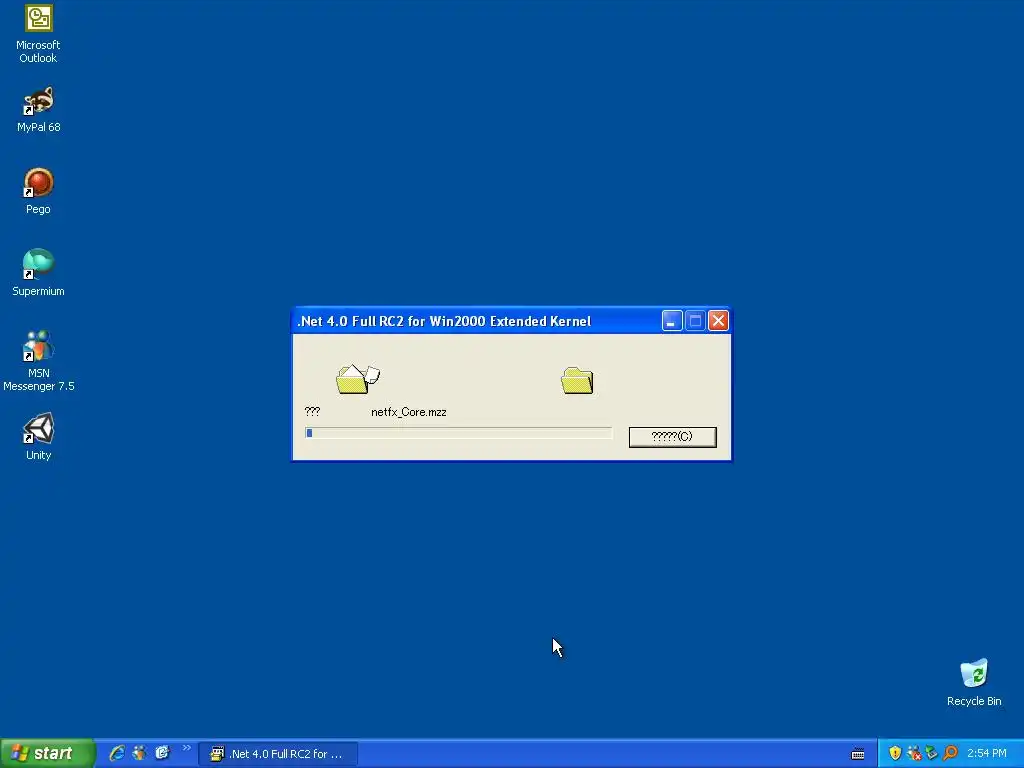The image size is (1024, 768).
Task: Launch Internet Explorer from Quick Launch
Action: click(117, 753)
